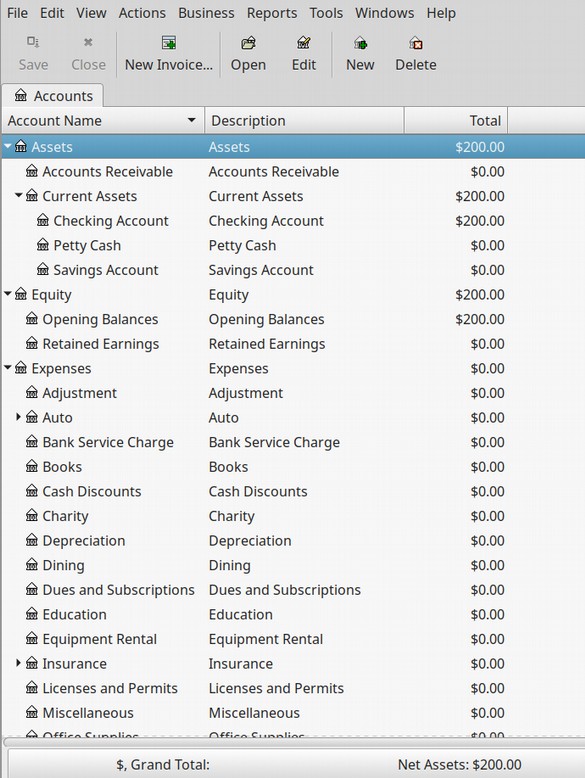The width and height of the screenshot is (585, 778).
Task: Click the Delete account toolbar icon
Action: coord(416,43)
